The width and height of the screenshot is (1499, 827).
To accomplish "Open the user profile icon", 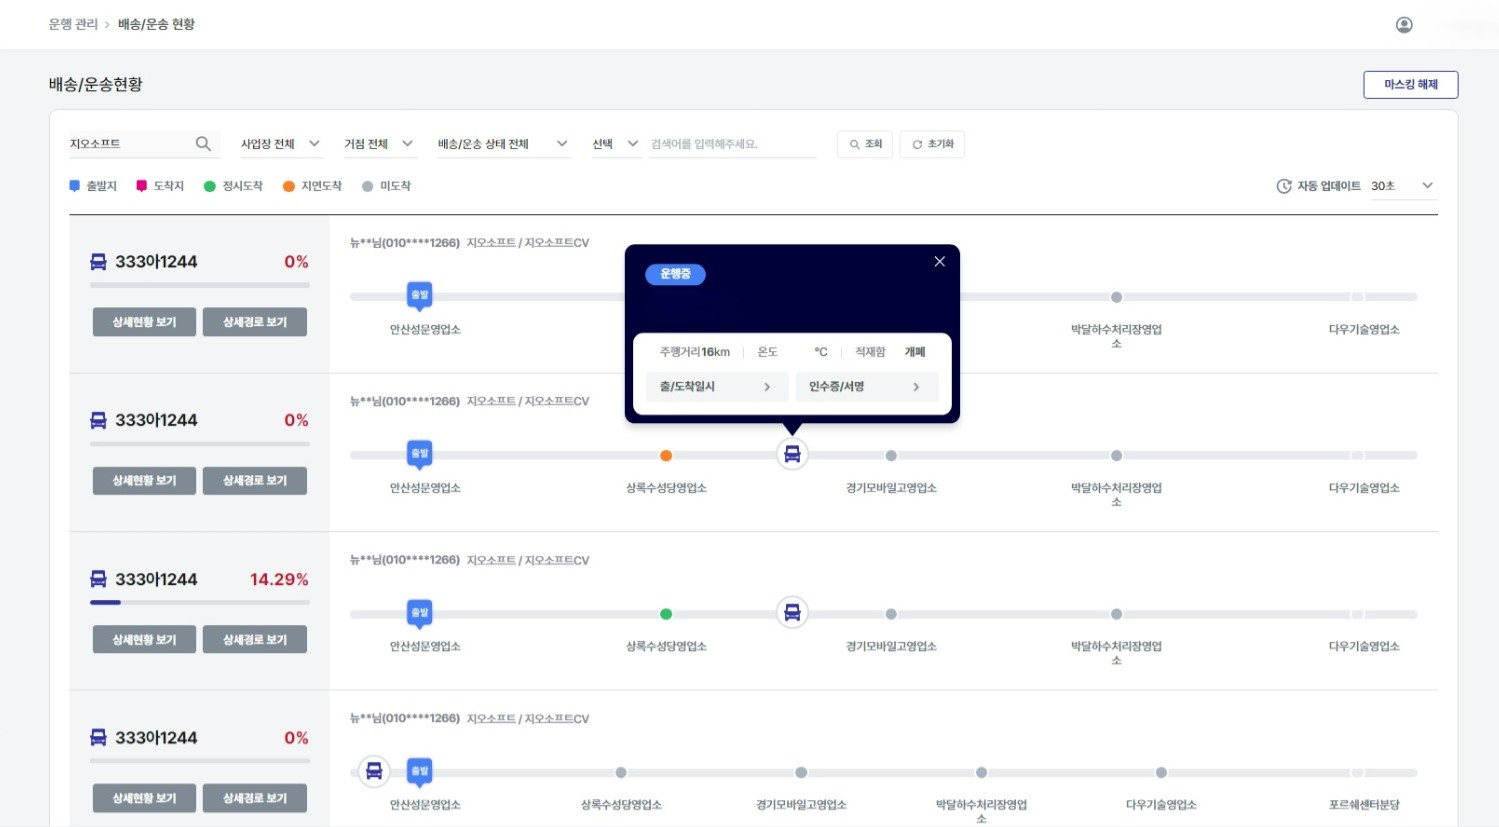I will coord(1404,25).
